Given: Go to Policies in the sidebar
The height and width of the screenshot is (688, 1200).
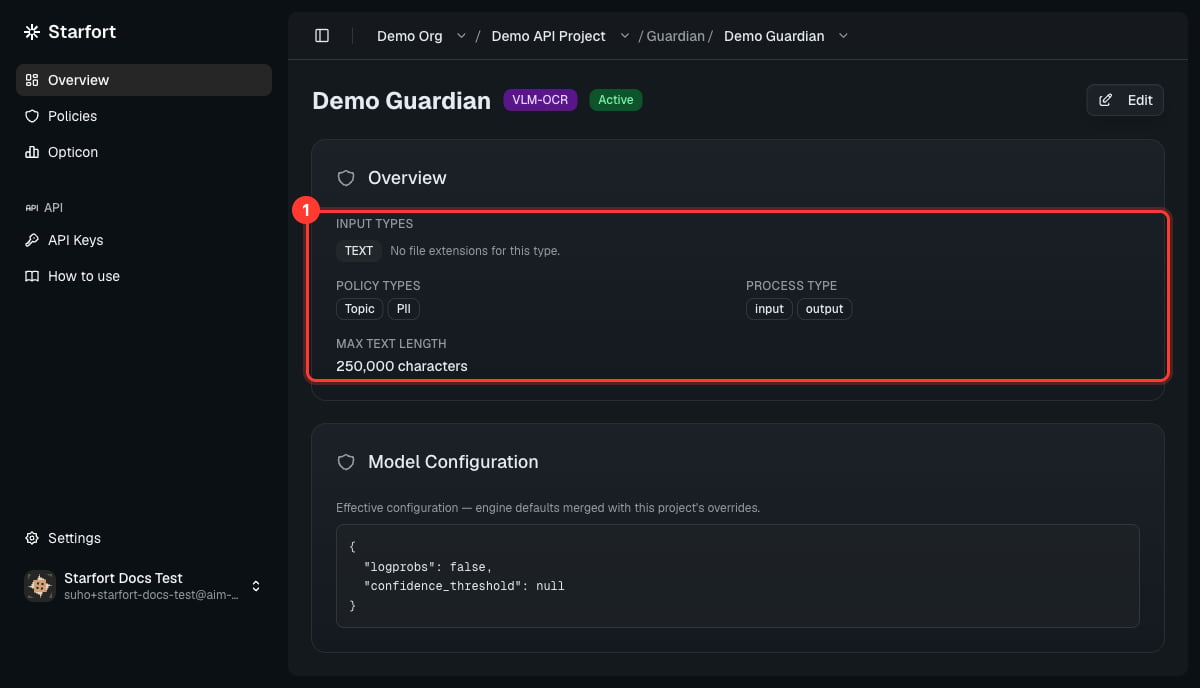Looking at the screenshot, I should pos(144,116).
